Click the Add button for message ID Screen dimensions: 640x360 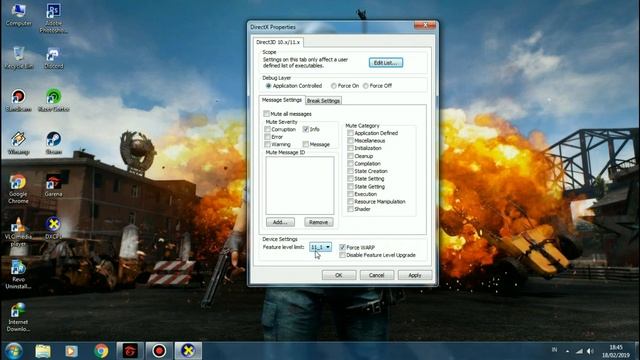click(280, 222)
